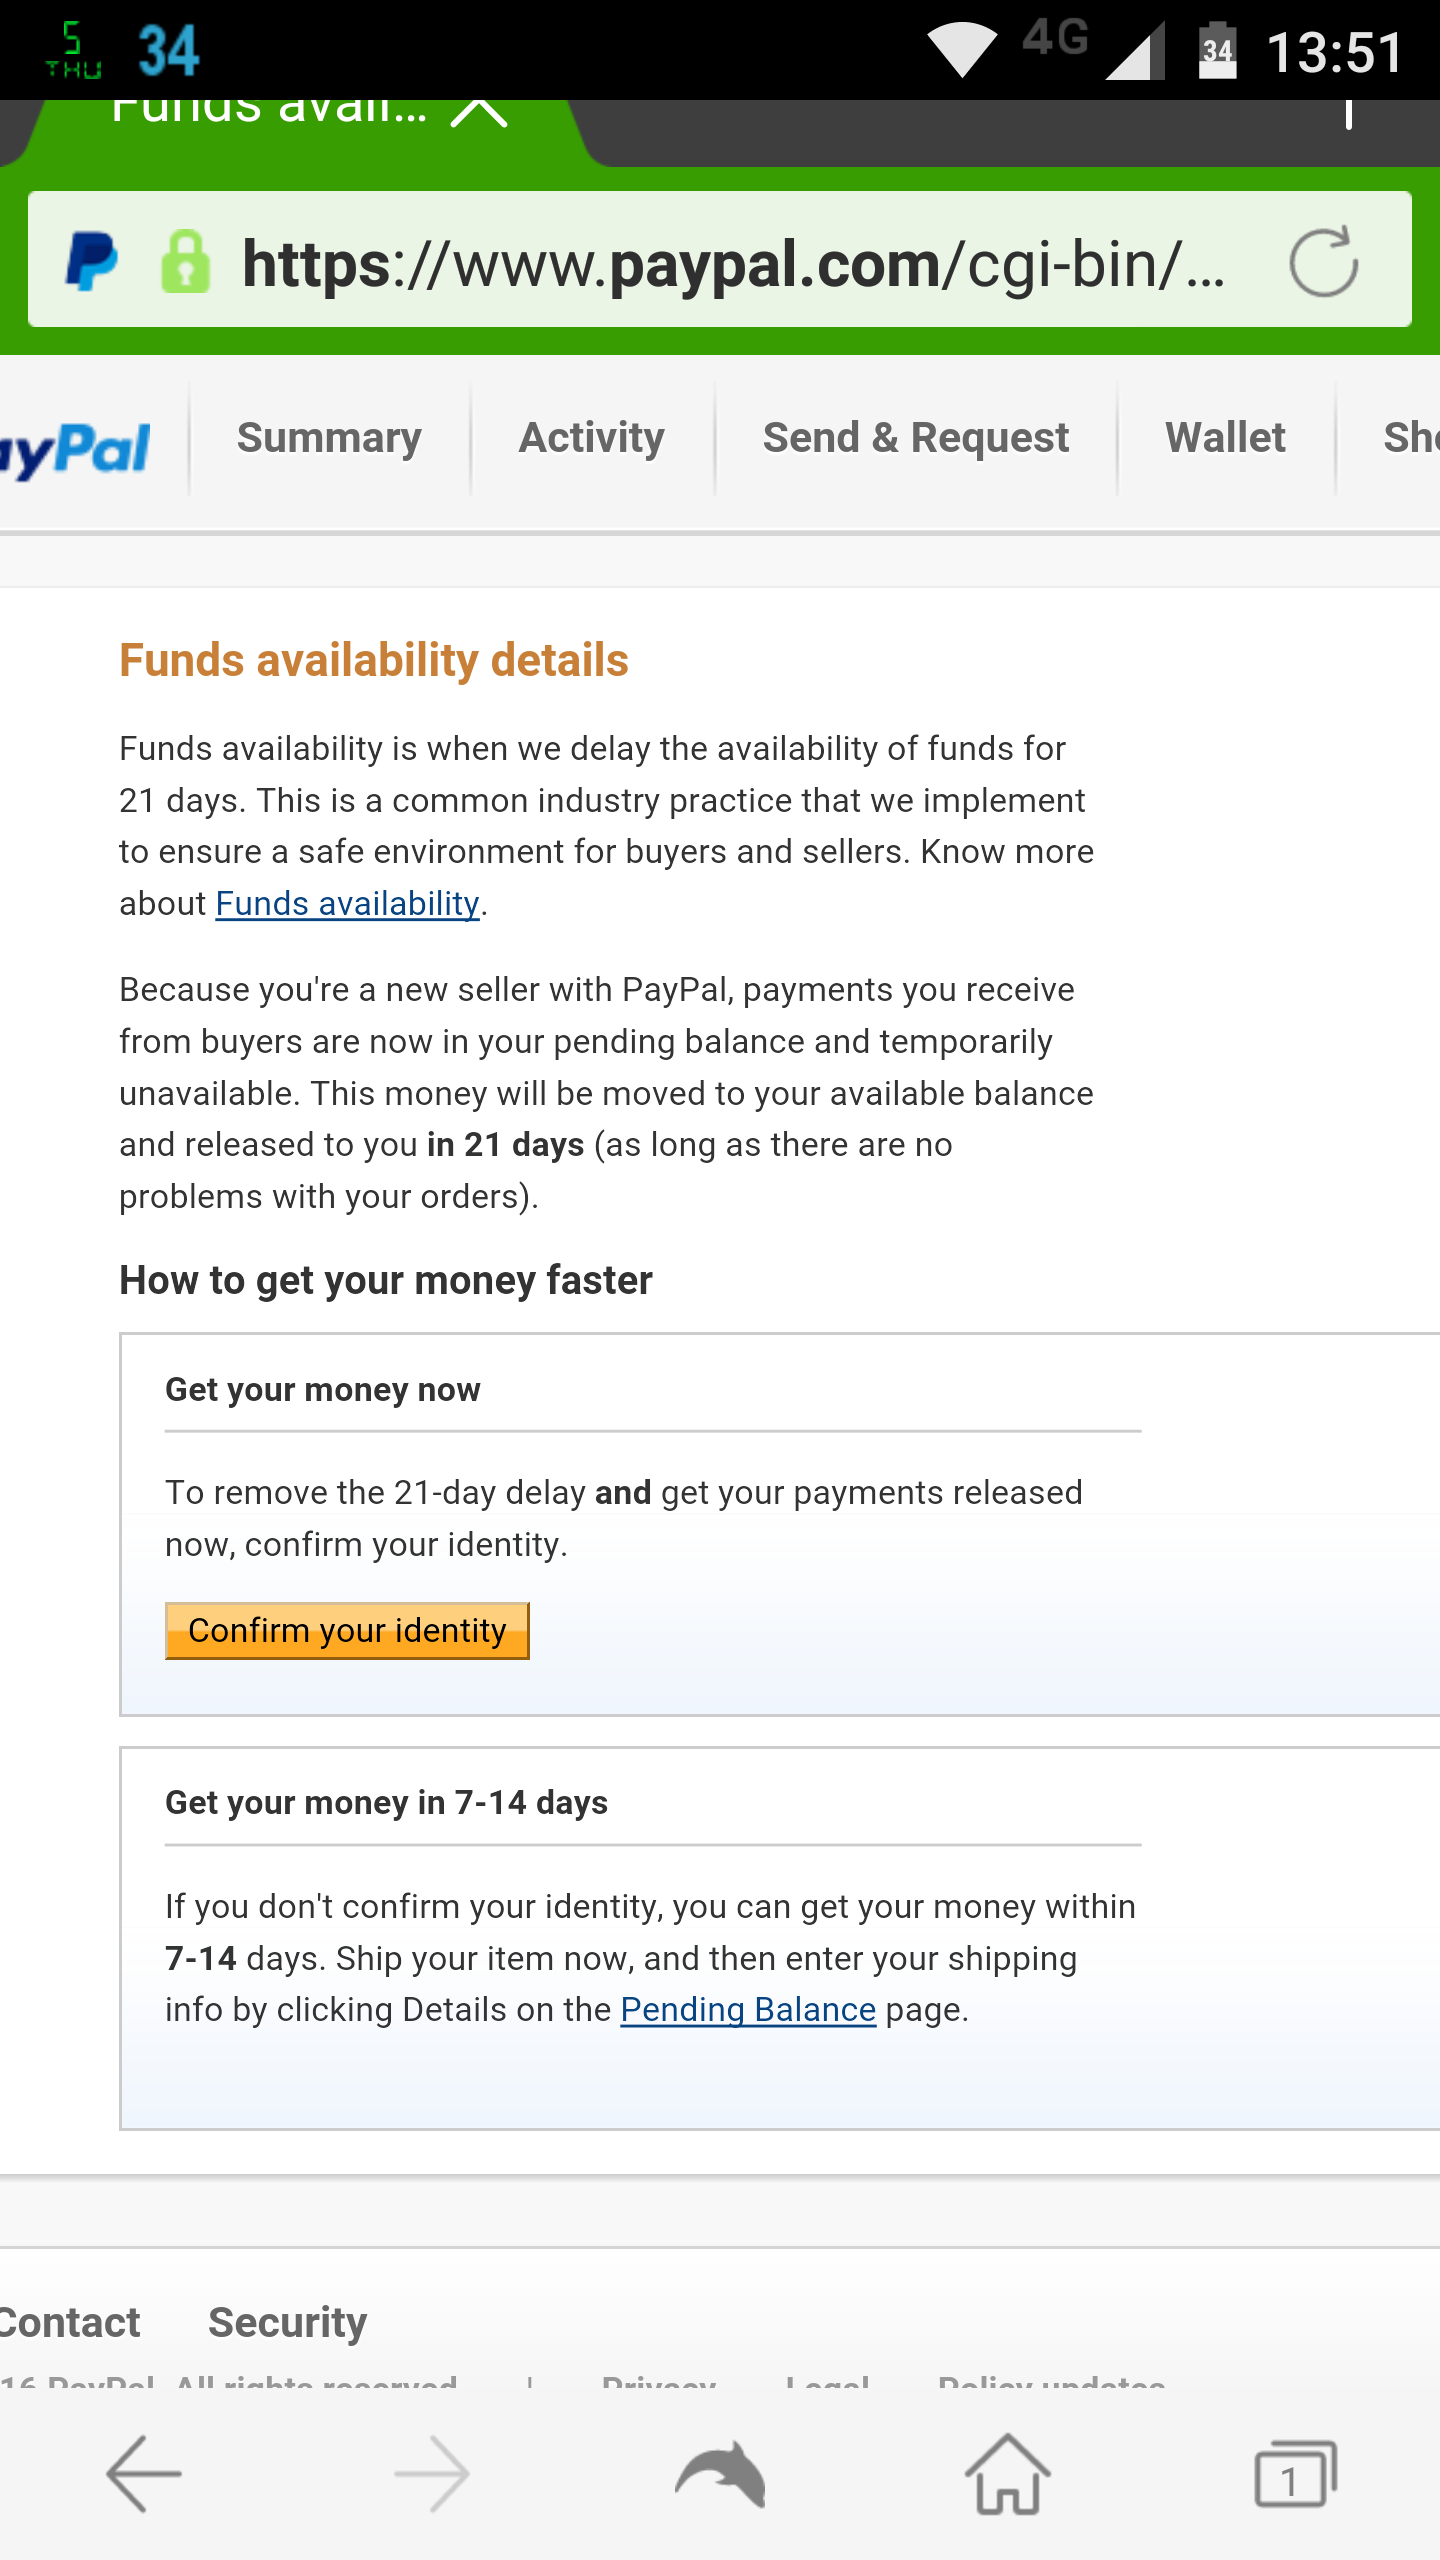Open the Security footer link

click(x=287, y=2322)
